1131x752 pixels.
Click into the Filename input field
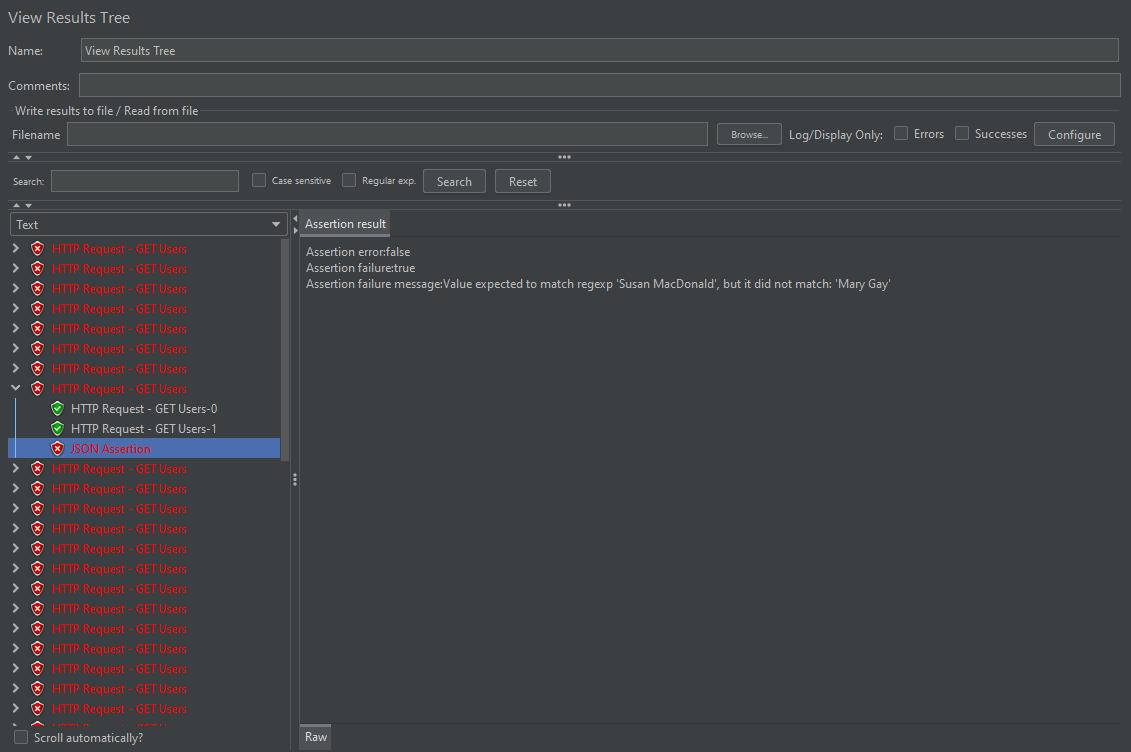click(x=387, y=134)
